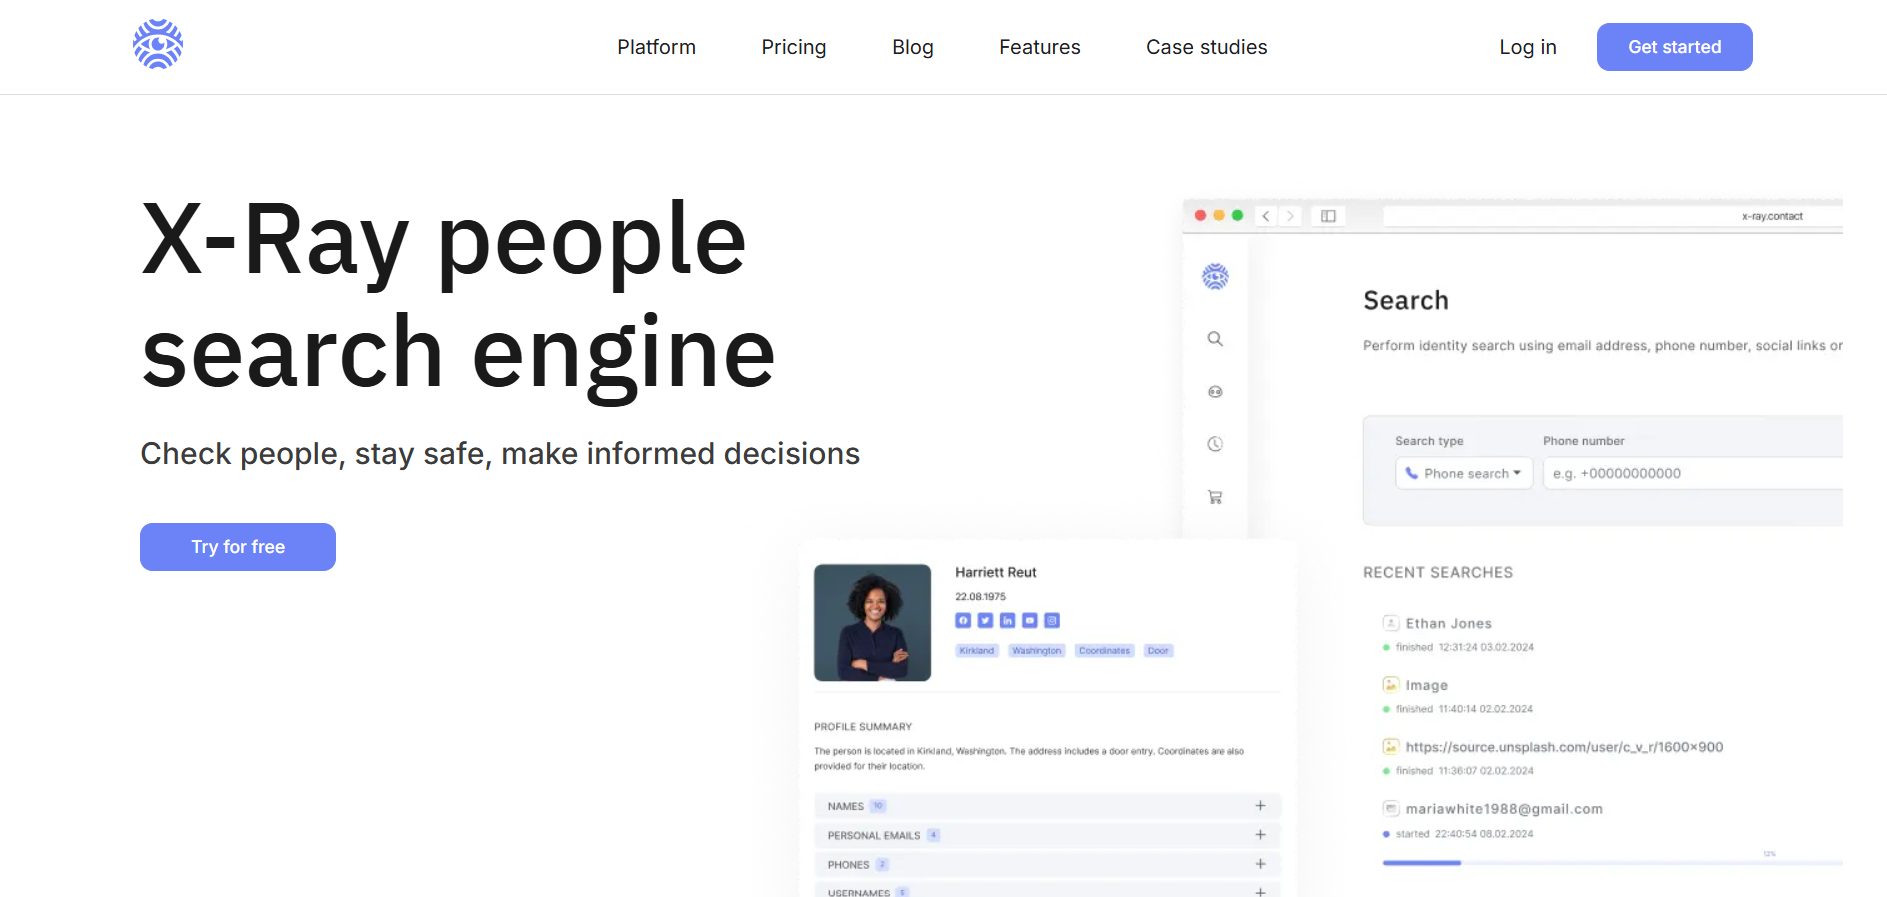1887x897 pixels.
Task: Click the shopping cart icon in mockup sidebar
Action: (1215, 497)
